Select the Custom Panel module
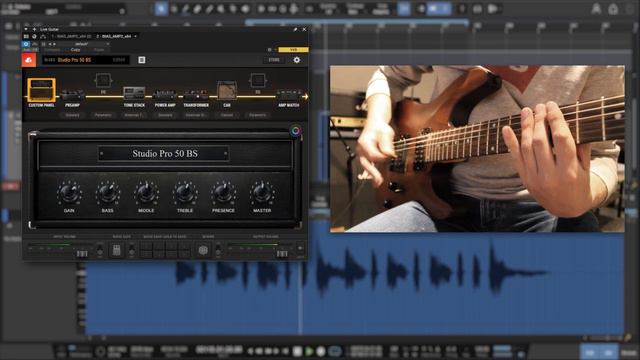 (x=41, y=91)
